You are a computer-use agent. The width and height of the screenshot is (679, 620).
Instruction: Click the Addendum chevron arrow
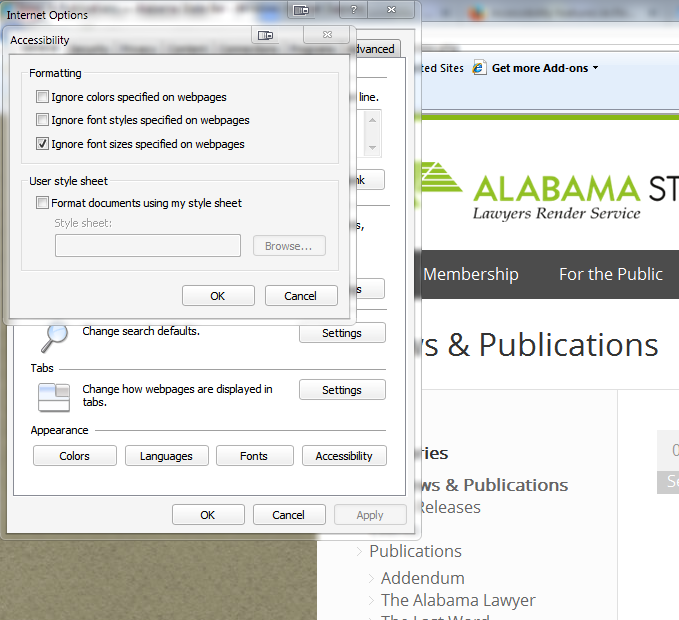(x=371, y=578)
